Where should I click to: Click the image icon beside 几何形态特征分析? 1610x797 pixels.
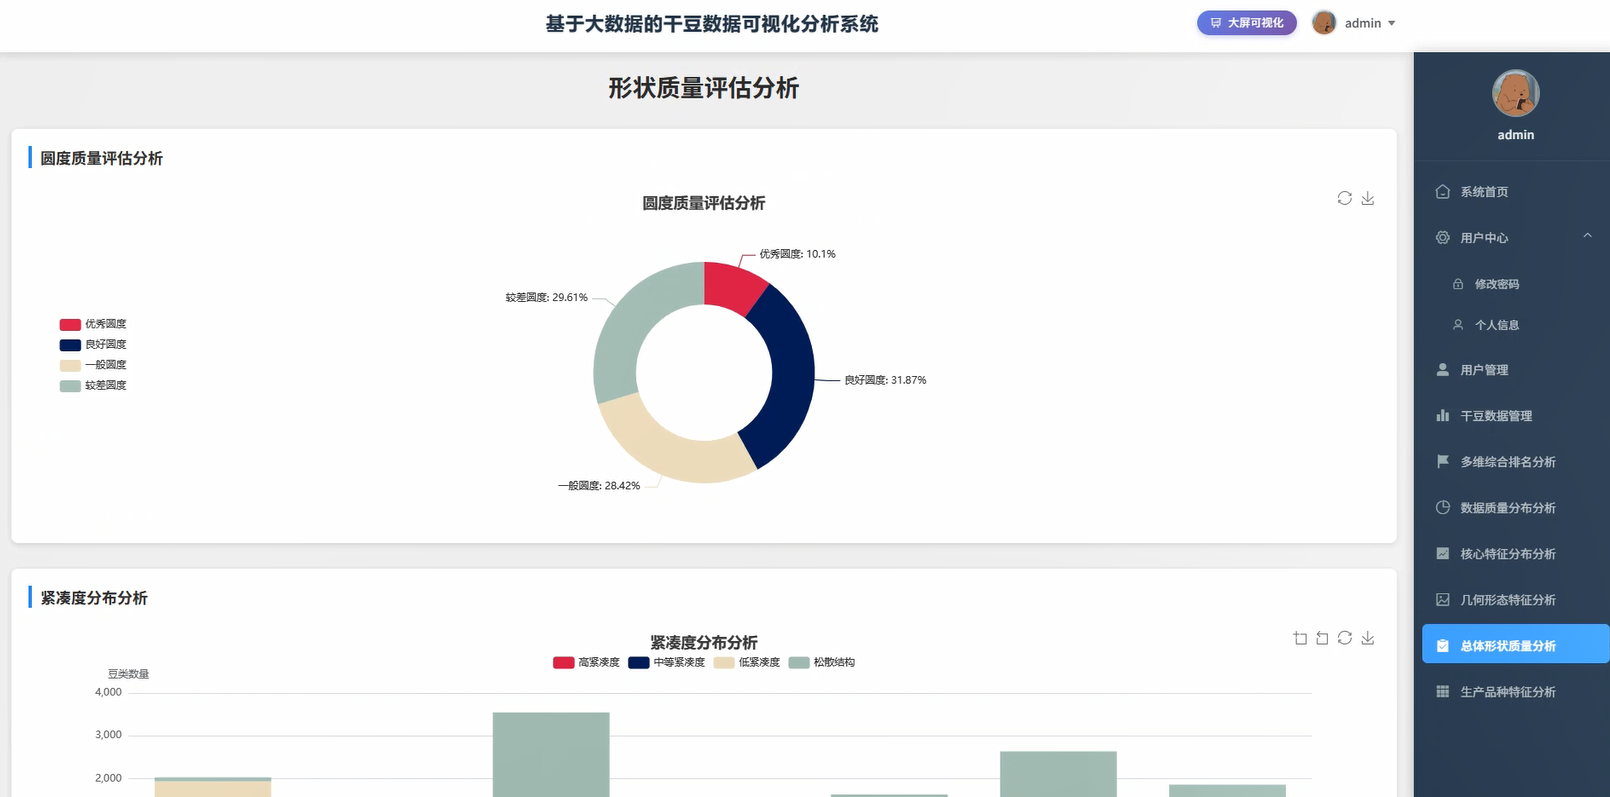[x=1442, y=599]
